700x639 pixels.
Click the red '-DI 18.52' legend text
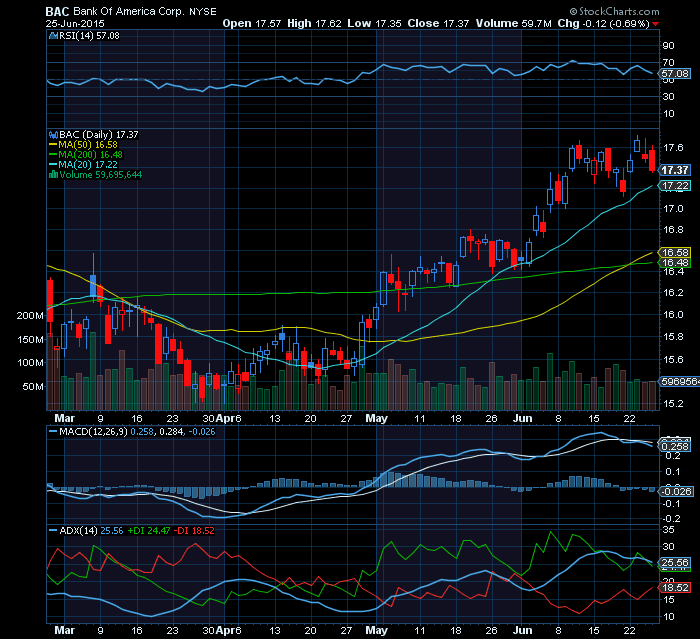point(194,530)
